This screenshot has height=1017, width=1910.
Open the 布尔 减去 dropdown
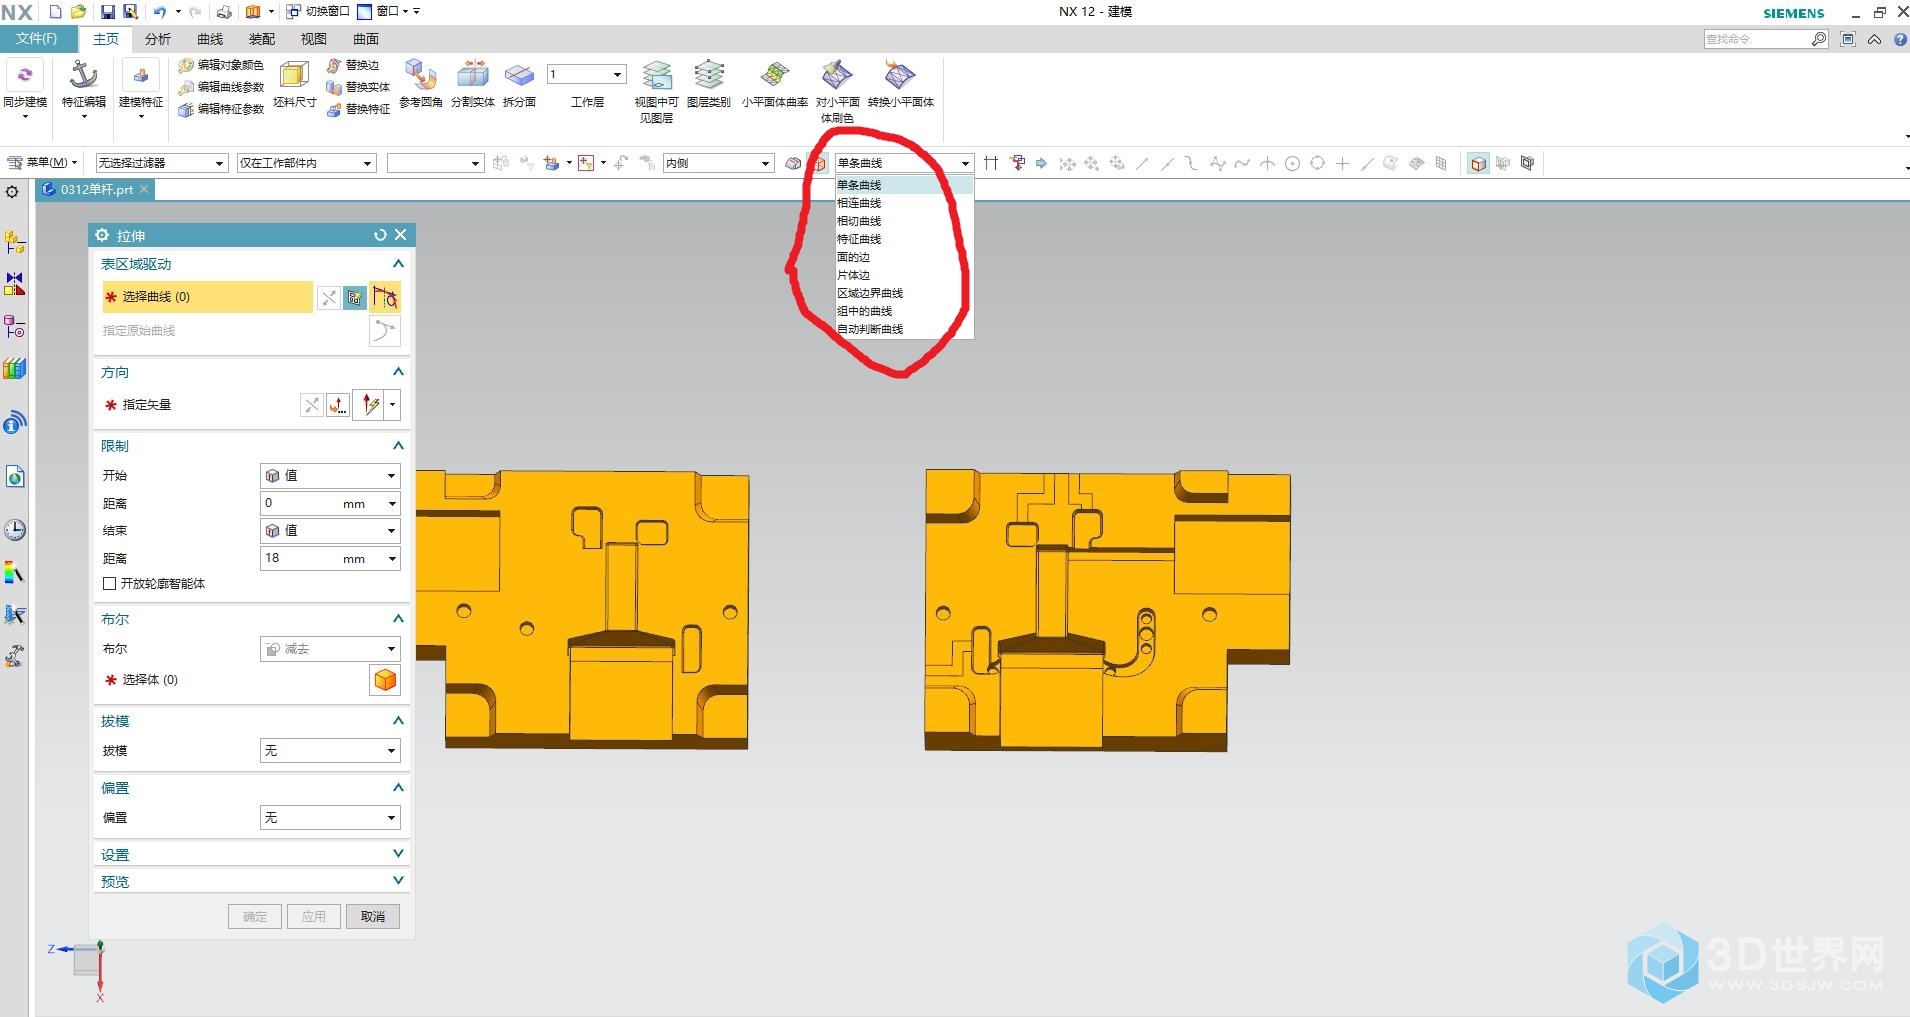pyautogui.click(x=330, y=649)
